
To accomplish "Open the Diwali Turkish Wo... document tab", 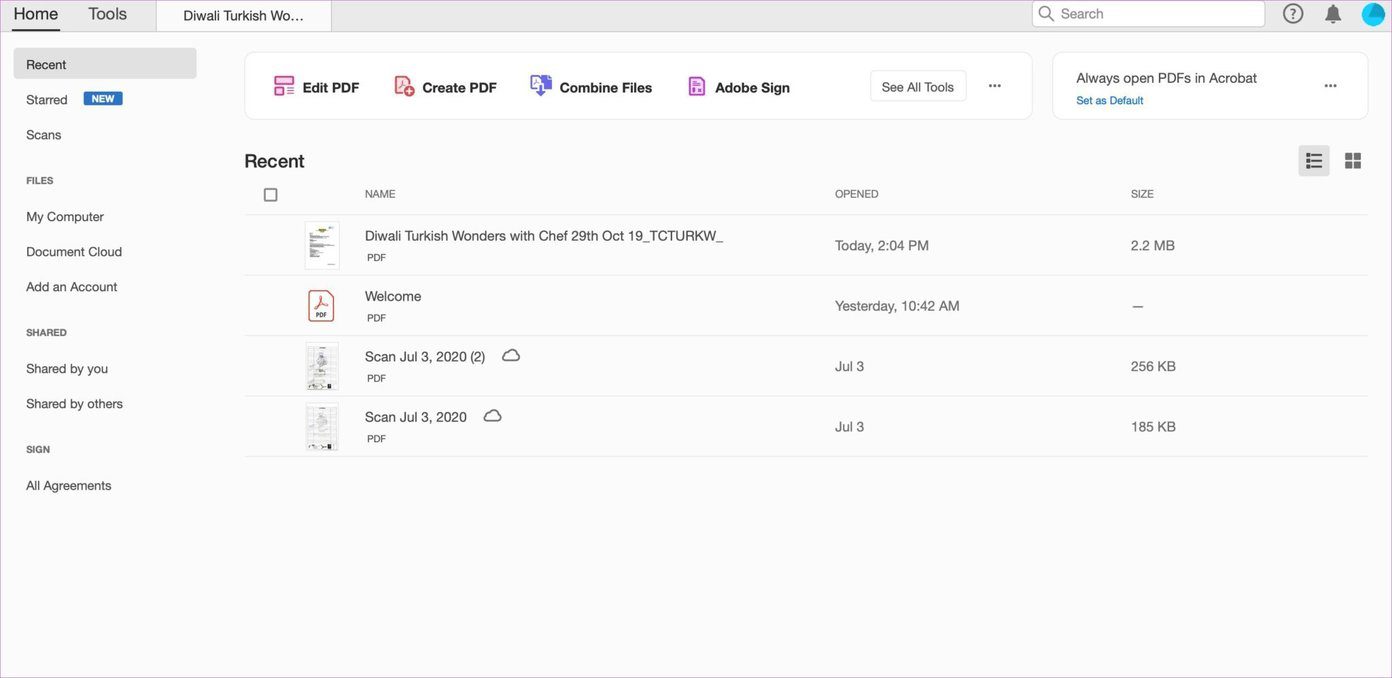I will [x=243, y=16].
